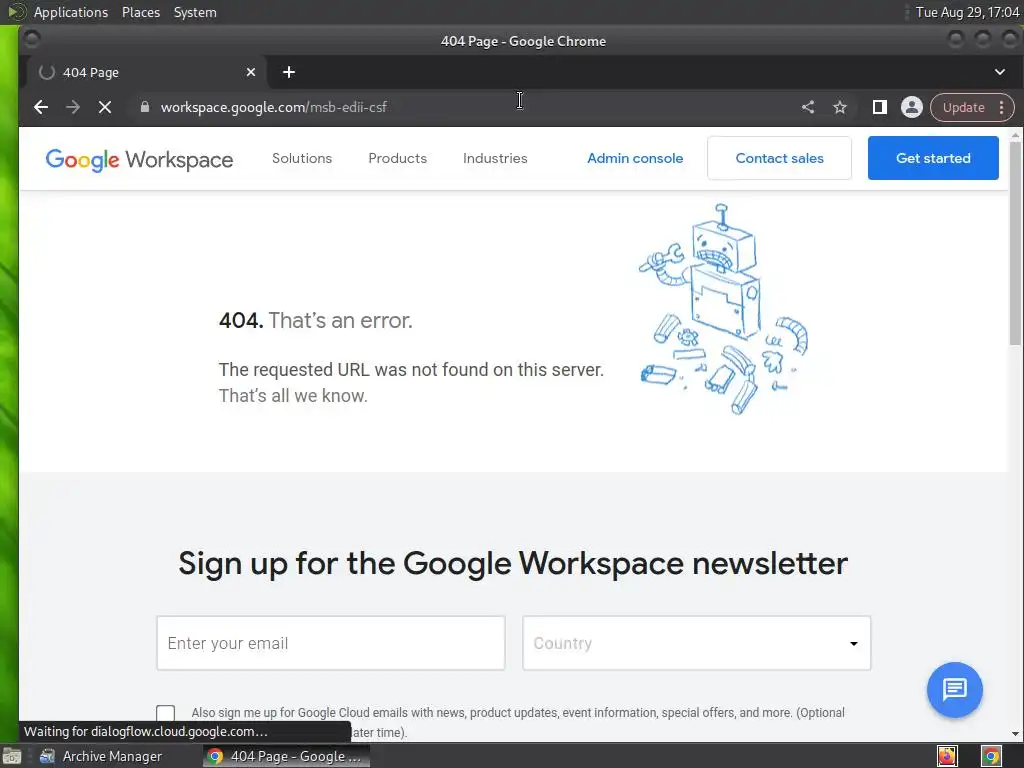This screenshot has width=1024, height=768.
Task: Click the newsletter sign-up heading
Action: tap(513, 564)
